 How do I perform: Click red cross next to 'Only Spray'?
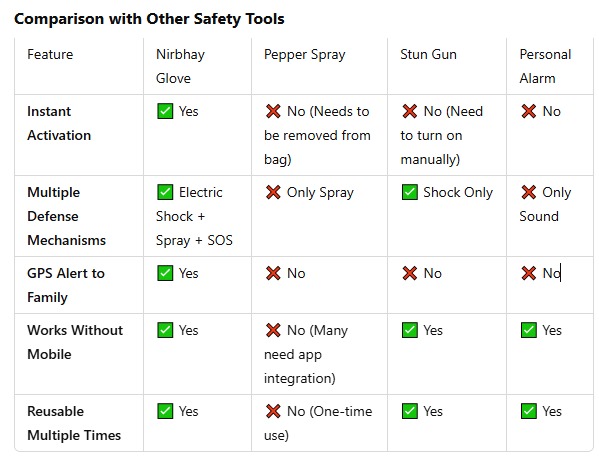pyautogui.click(x=273, y=192)
